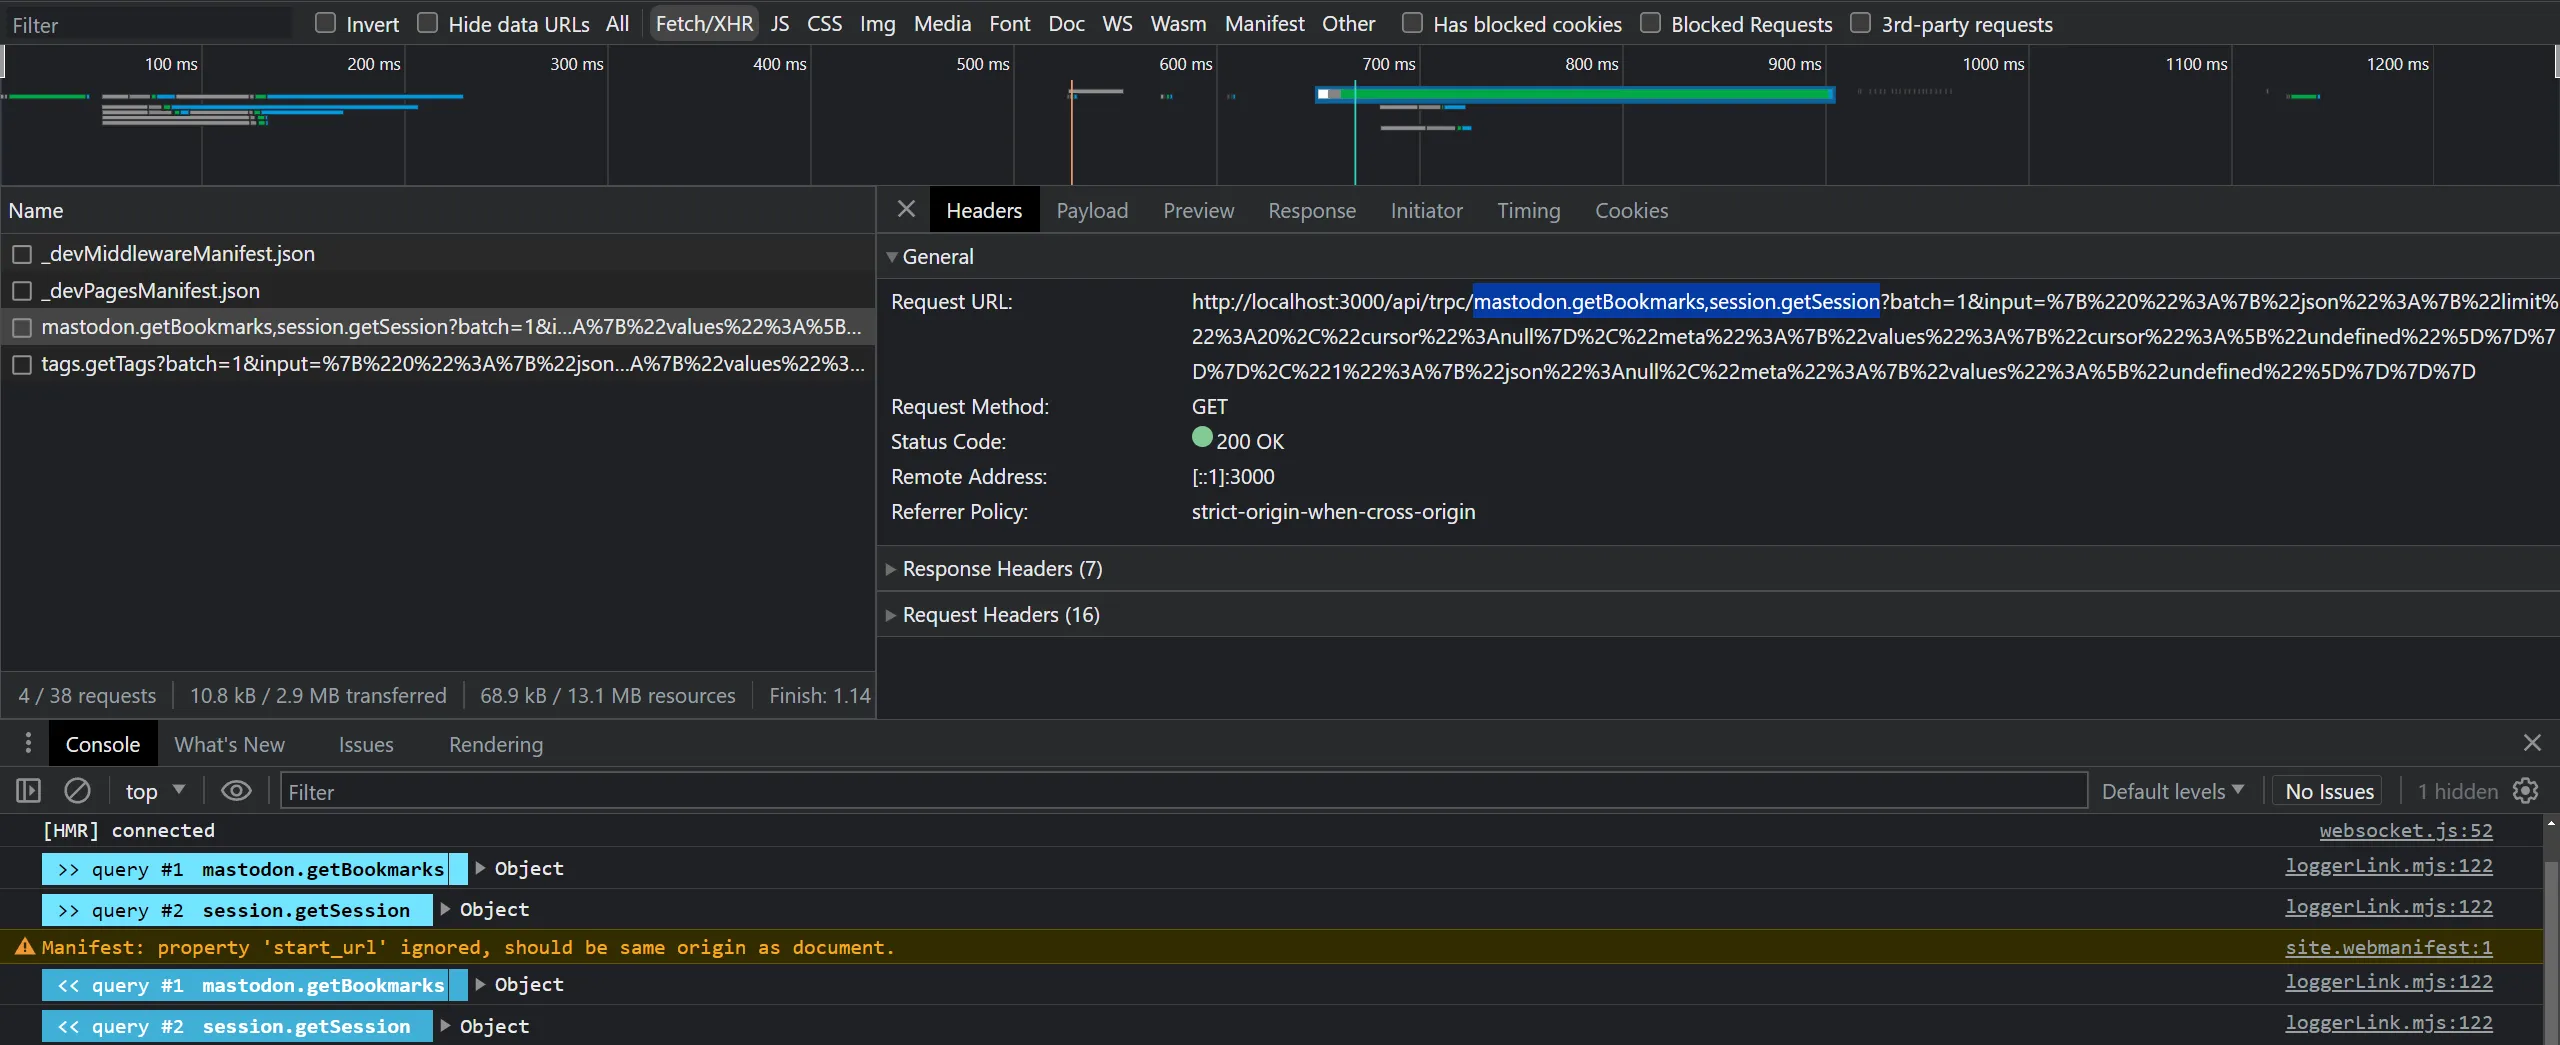Viewport: 2560px width, 1045px height.
Task: Close the console drawer
Action: click(x=2532, y=743)
